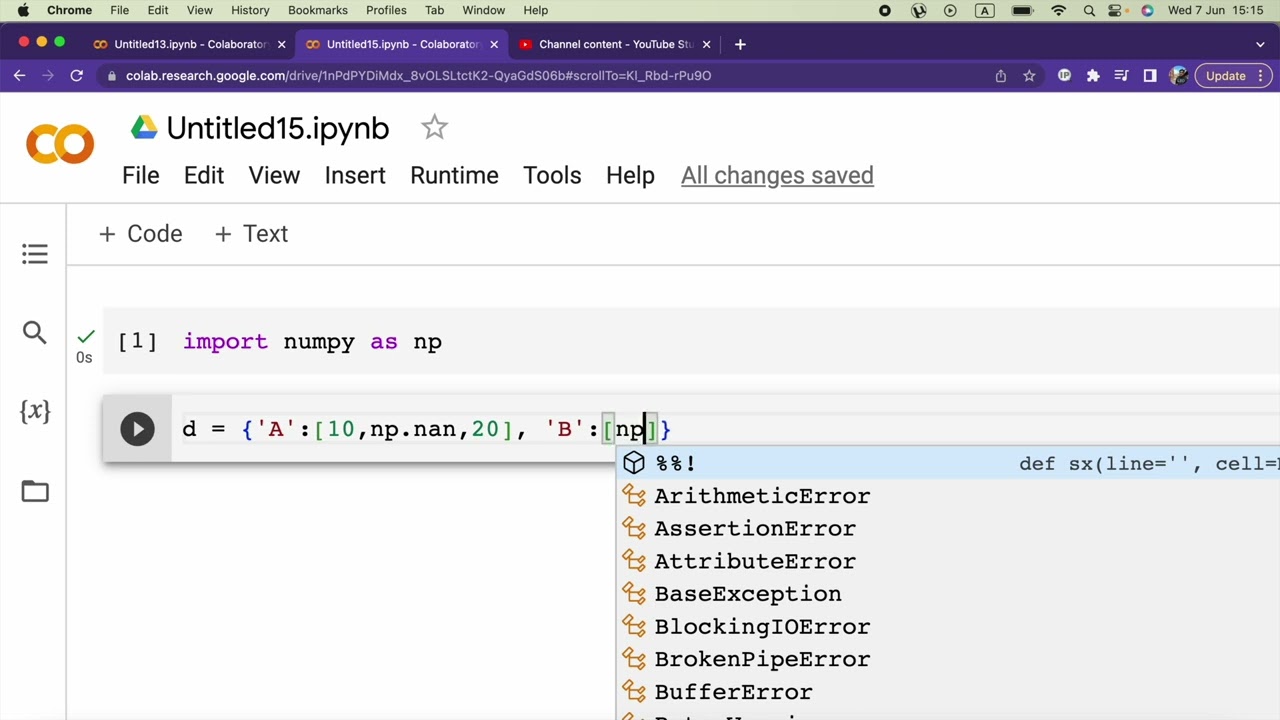Toggle Chrome side panel icon
The image size is (1280, 720).
pos(1150,76)
